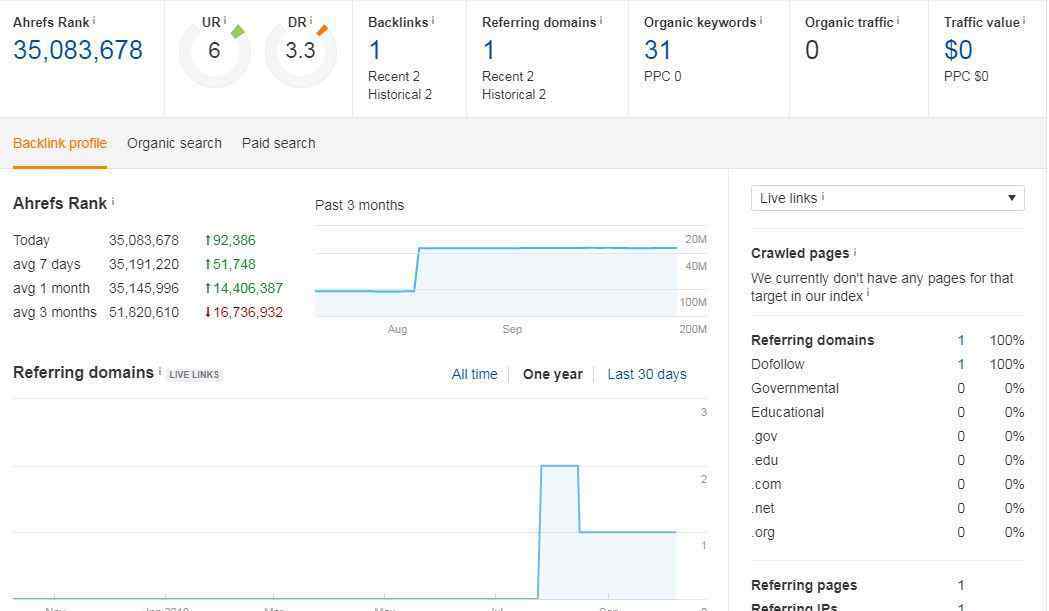The width and height of the screenshot is (1049, 611).
Task: Click the .gov row label
Action: point(765,436)
